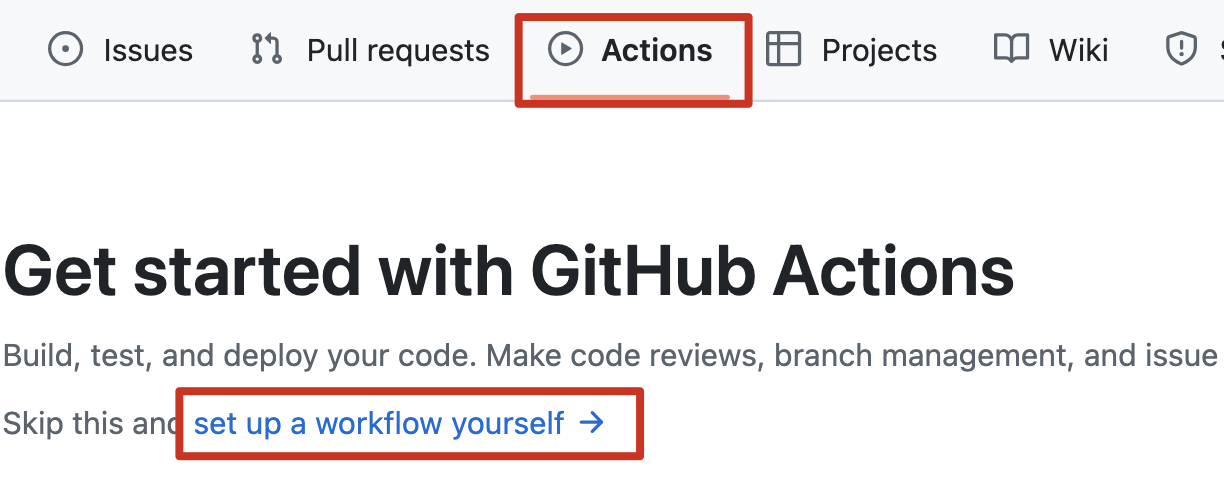Click the Actions play-circle icon

coord(565,50)
